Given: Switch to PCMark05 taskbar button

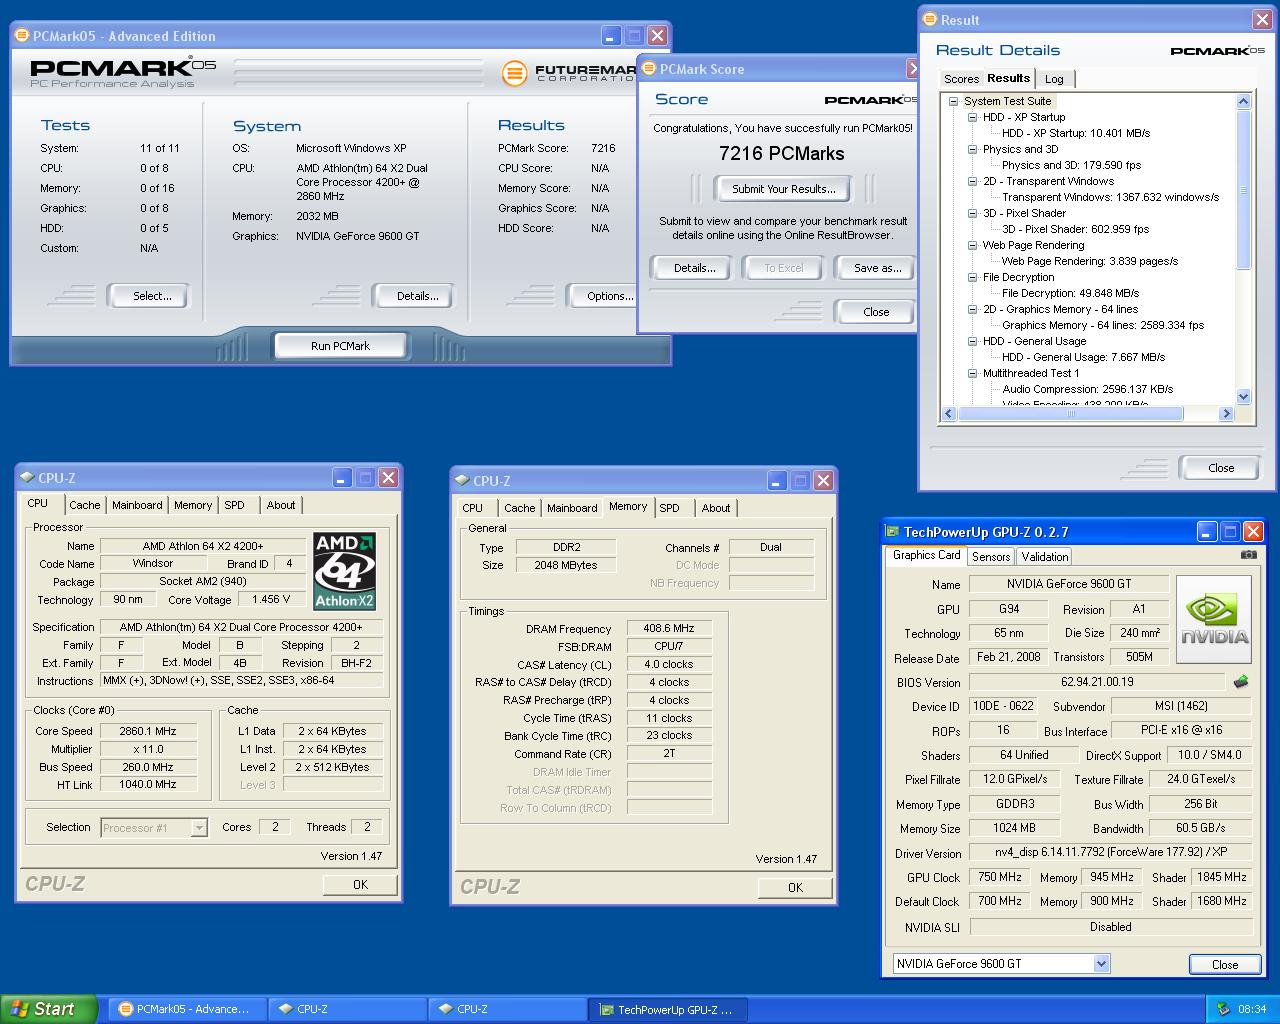Looking at the screenshot, I should tap(186, 1009).
